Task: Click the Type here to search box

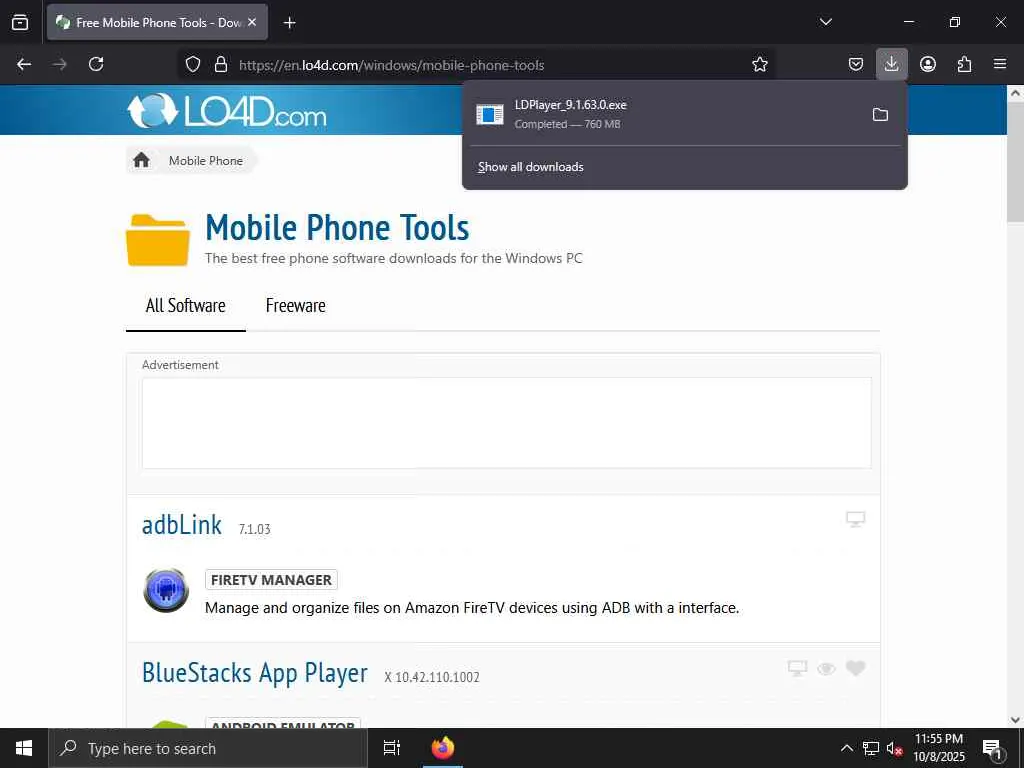Action: tap(208, 748)
